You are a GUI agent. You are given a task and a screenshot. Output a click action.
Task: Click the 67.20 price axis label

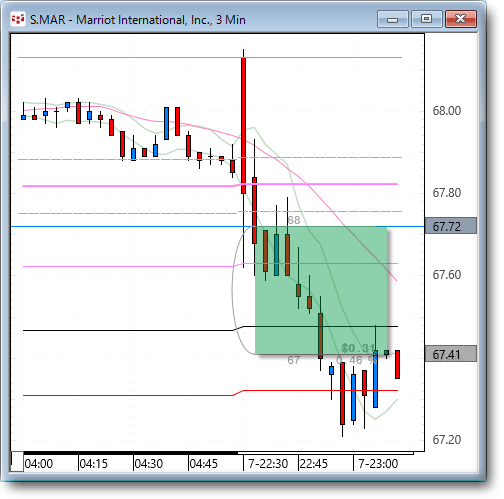click(x=447, y=439)
